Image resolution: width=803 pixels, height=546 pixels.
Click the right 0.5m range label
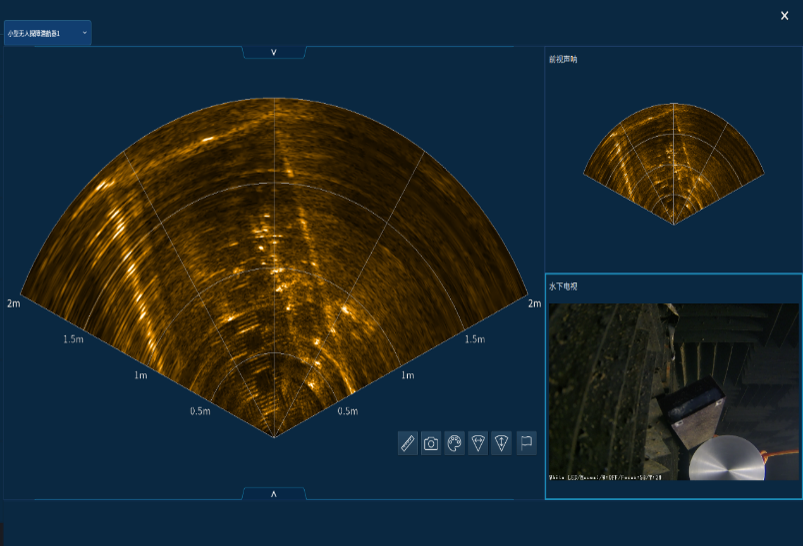tap(347, 411)
